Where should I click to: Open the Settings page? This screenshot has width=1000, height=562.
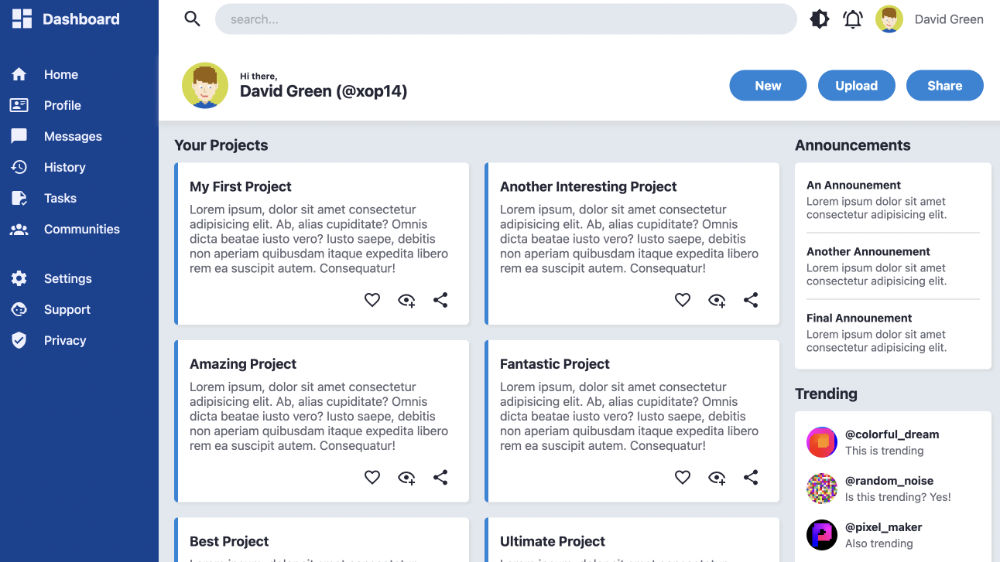point(67,279)
